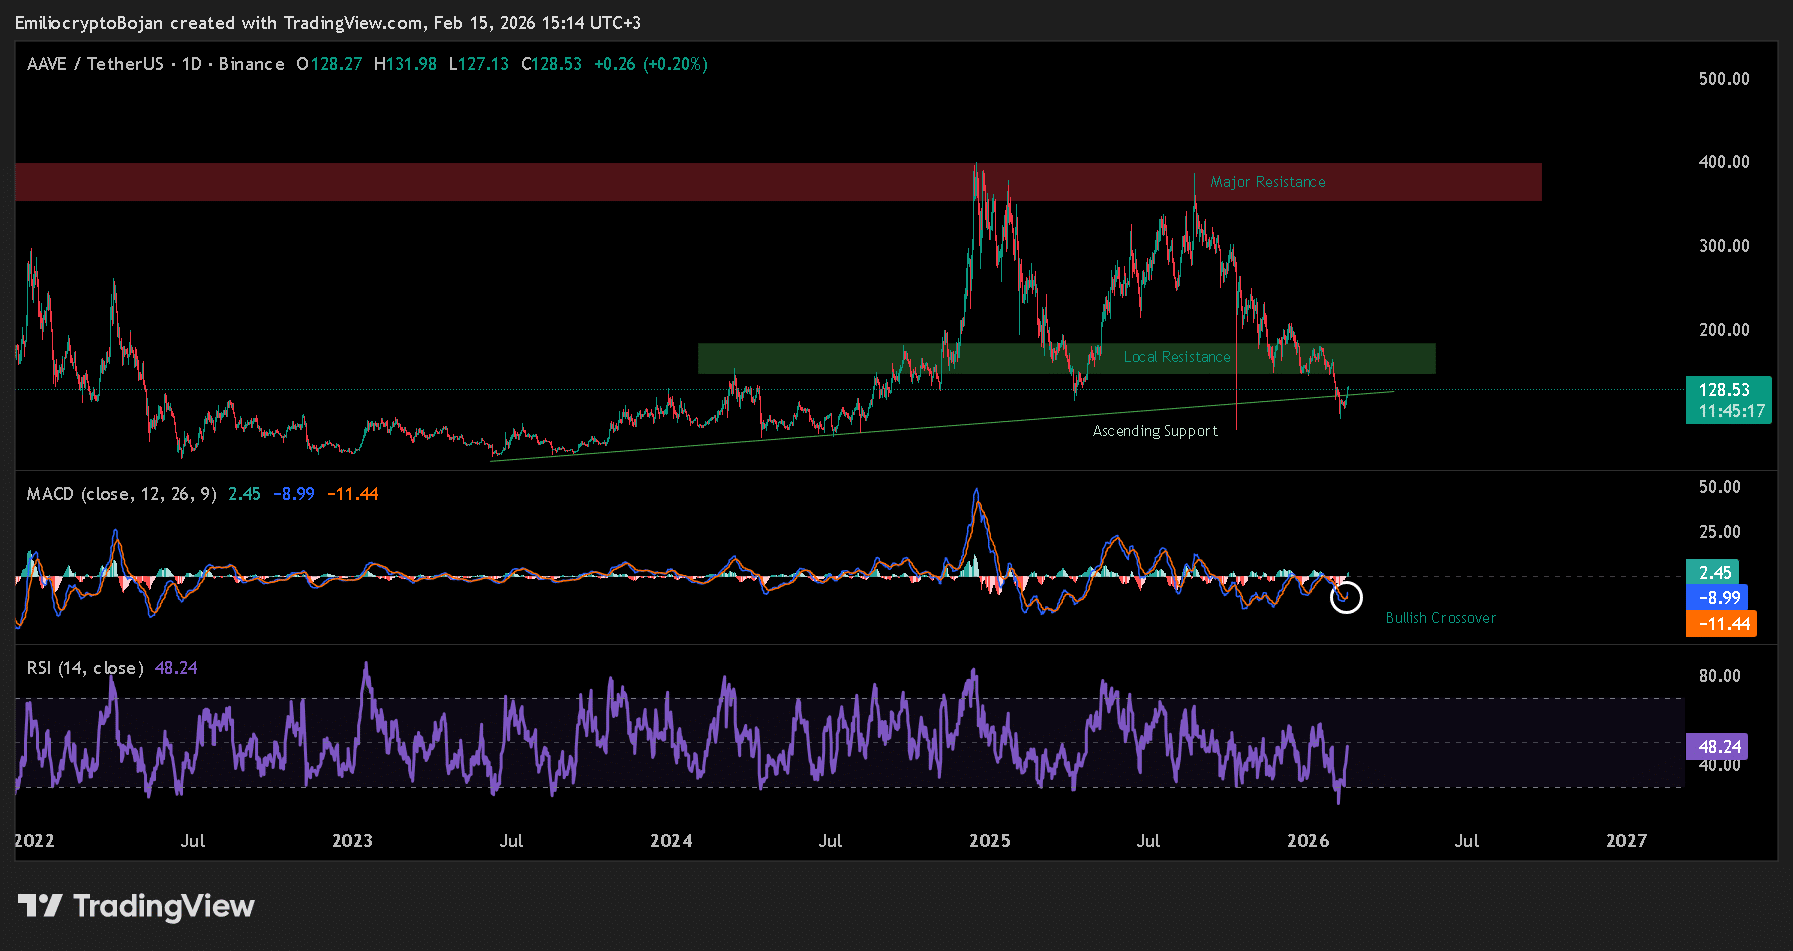Viewport: 1793px width, 951px height.
Task: Click the 40.00 label on the RSI axis
Action: point(1720,766)
